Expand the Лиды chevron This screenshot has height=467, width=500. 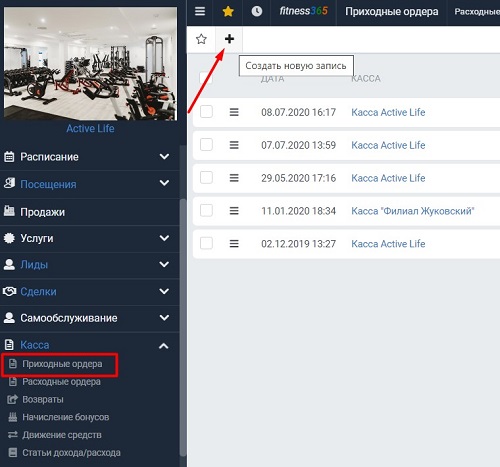164,264
